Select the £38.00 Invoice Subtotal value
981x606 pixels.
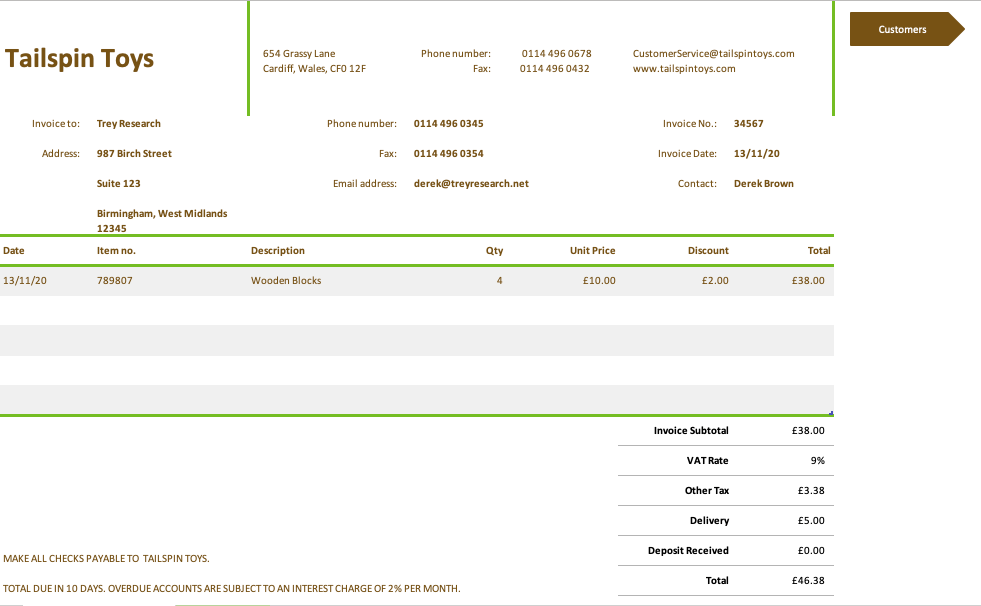pyautogui.click(x=808, y=431)
